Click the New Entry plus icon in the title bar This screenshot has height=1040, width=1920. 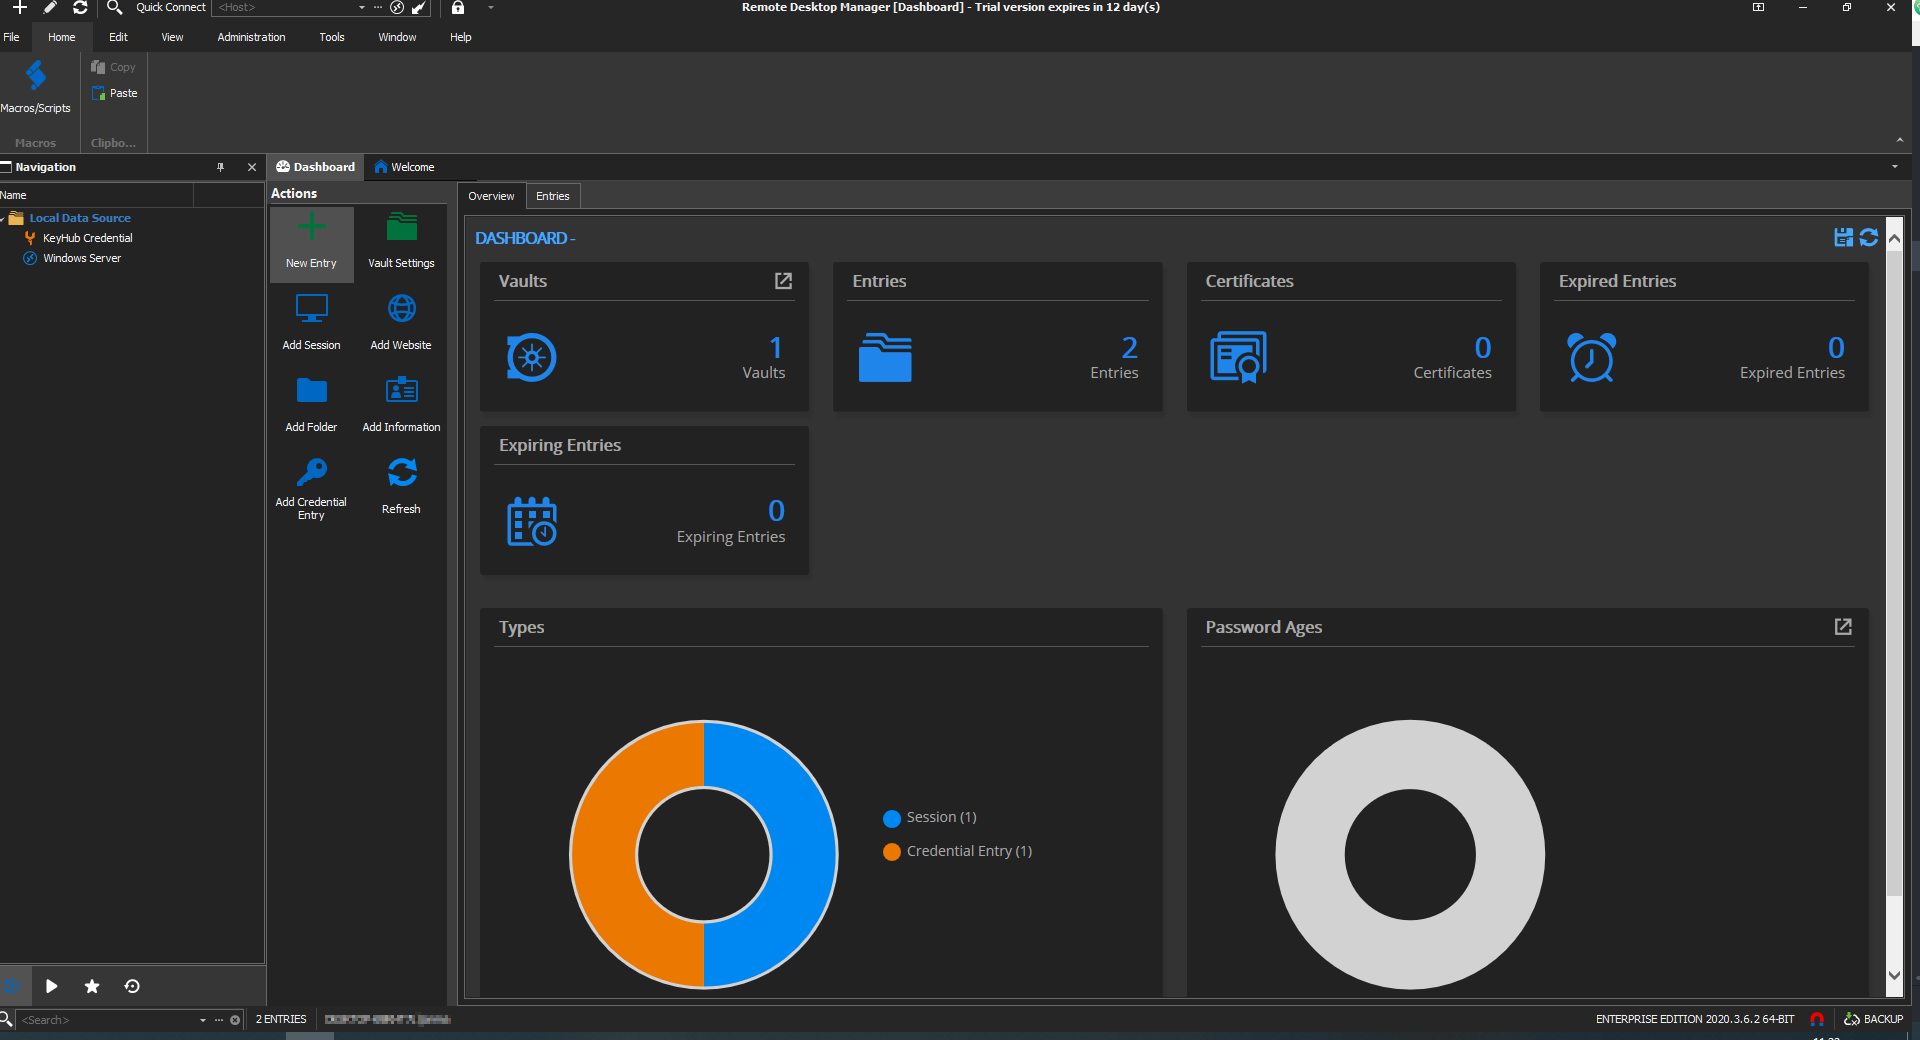[19, 7]
